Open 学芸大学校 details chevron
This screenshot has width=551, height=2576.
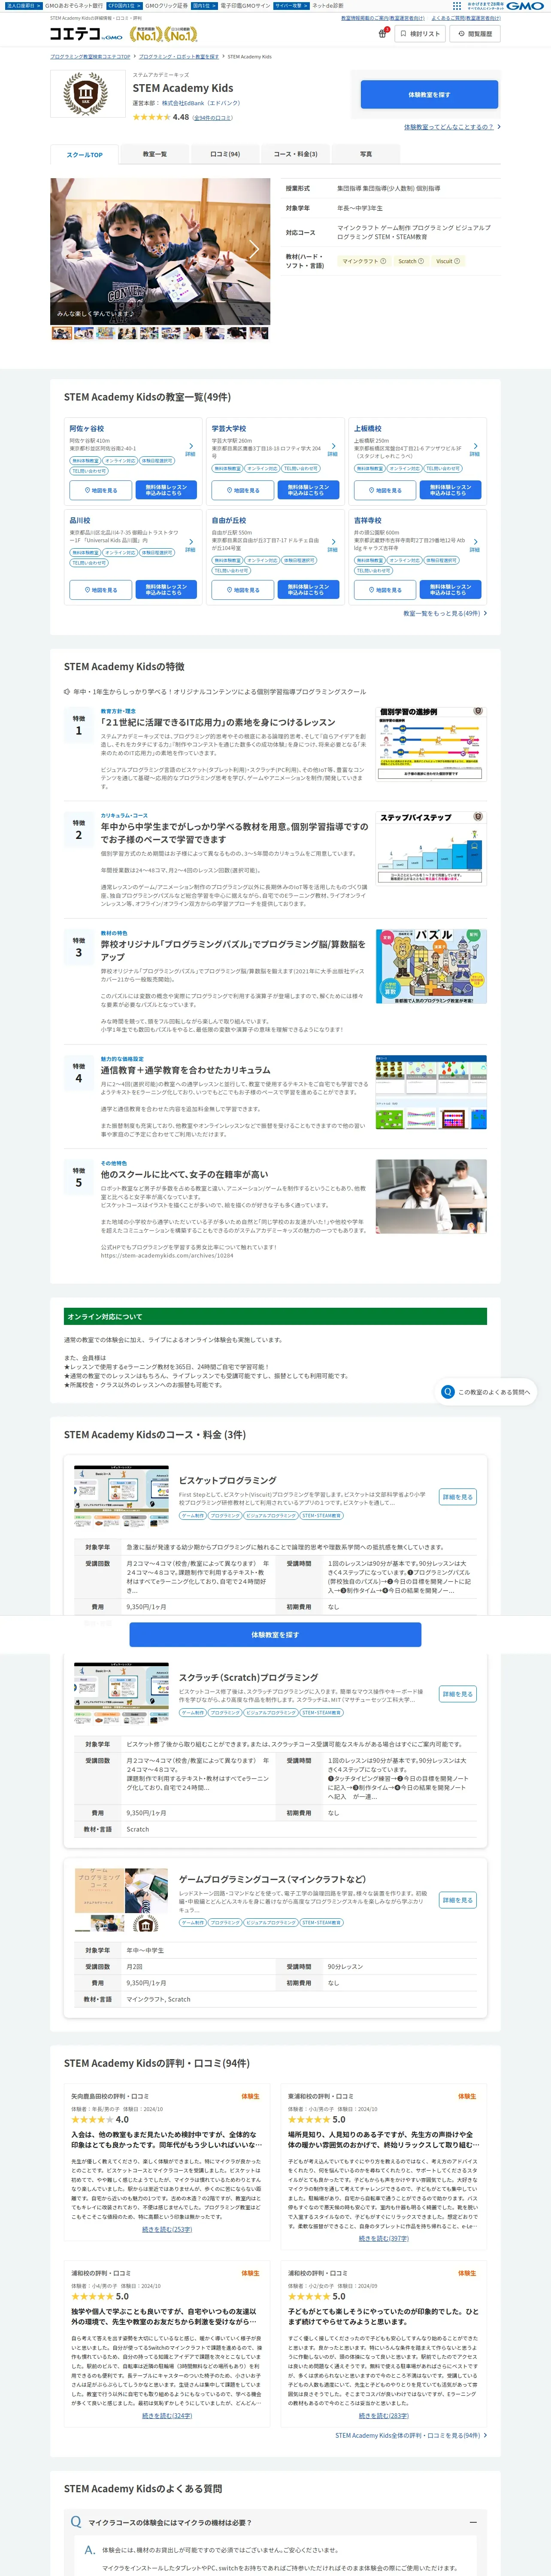point(333,449)
